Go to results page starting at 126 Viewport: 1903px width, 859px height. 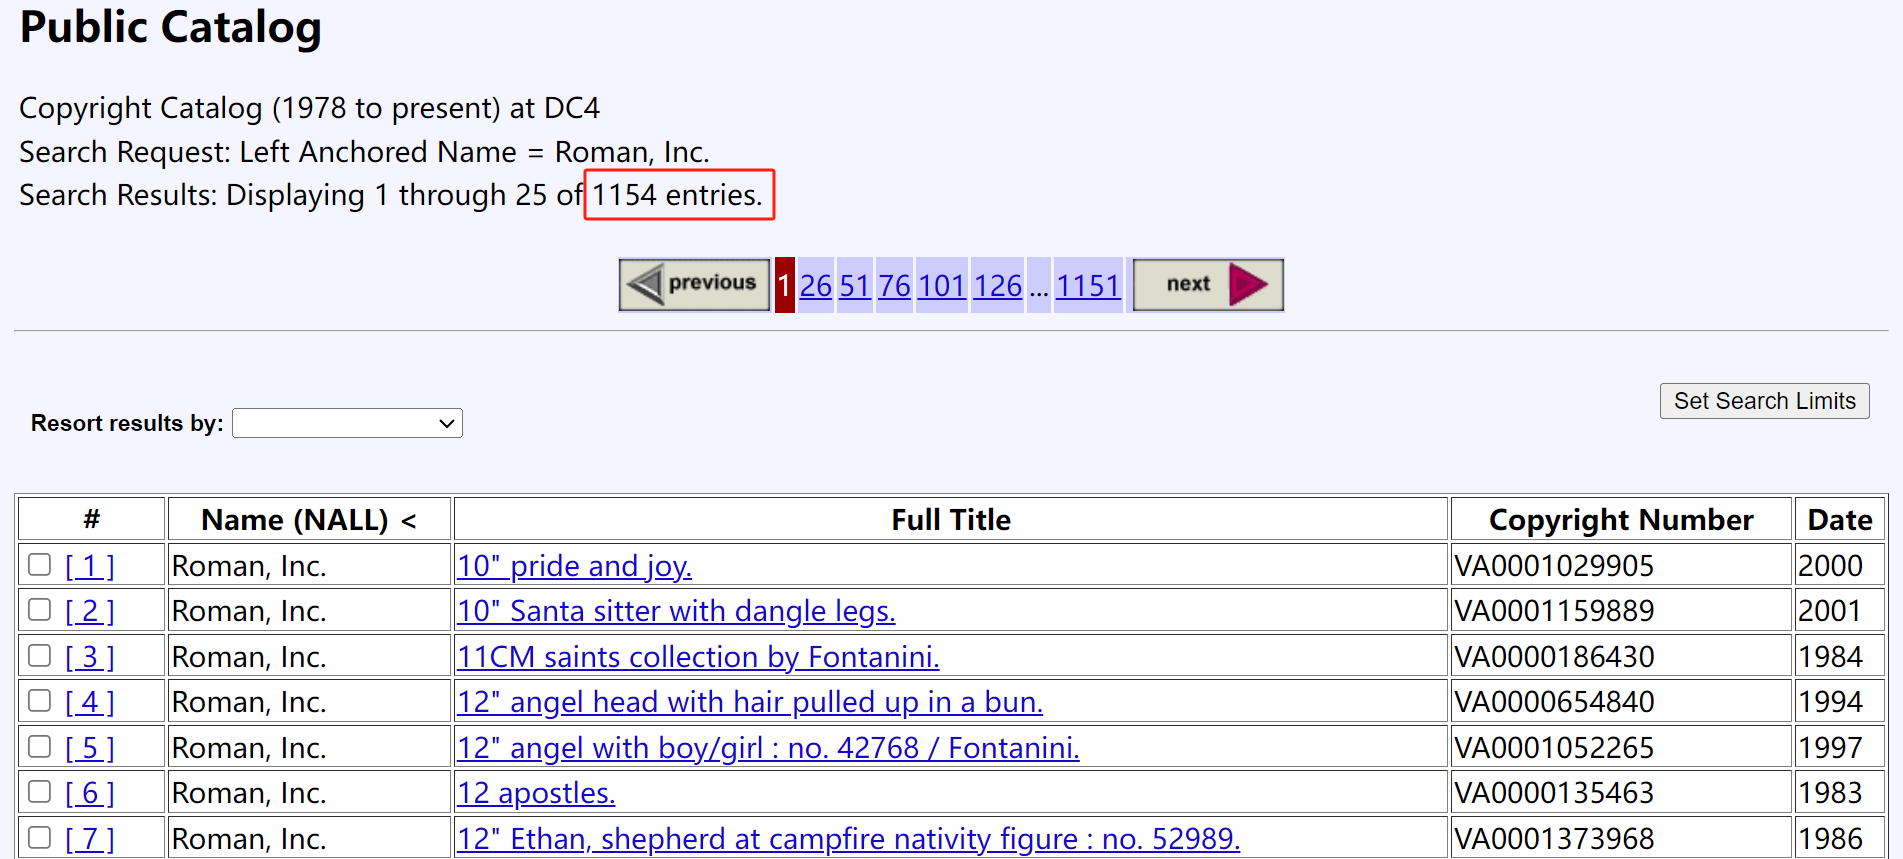(997, 286)
